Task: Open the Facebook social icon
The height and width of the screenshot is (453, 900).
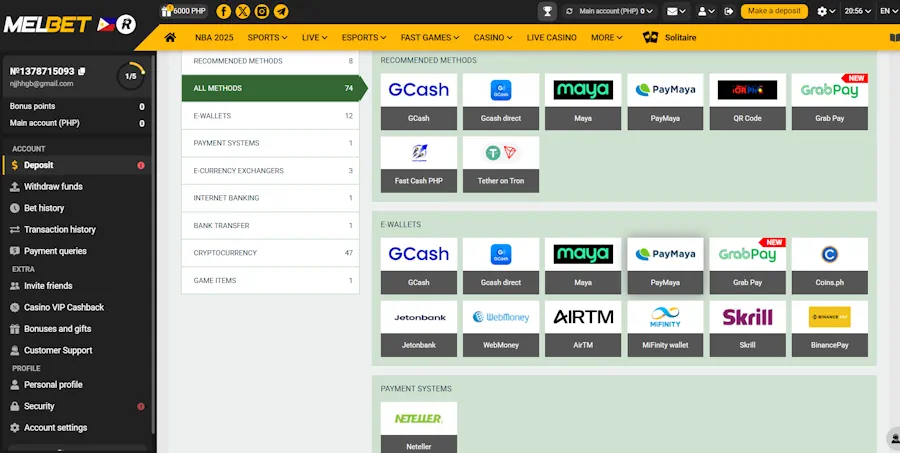Action: pos(223,11)
